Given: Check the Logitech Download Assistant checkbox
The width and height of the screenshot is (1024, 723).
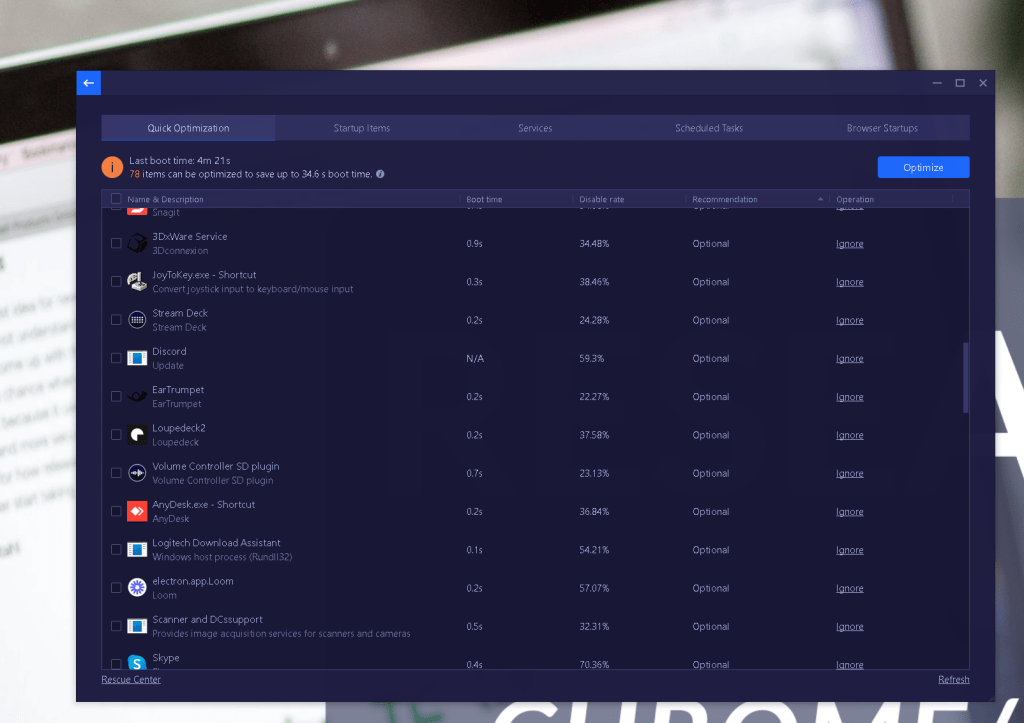Looking at the screenshot, I should (x=116, y=550).
